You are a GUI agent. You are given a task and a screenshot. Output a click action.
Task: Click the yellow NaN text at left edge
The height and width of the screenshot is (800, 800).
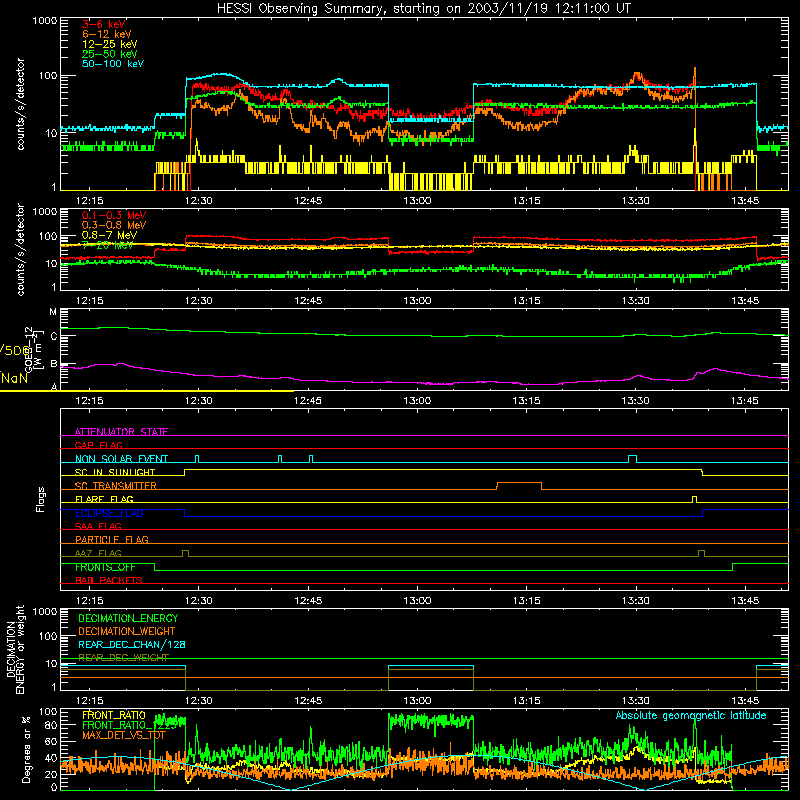14,378
